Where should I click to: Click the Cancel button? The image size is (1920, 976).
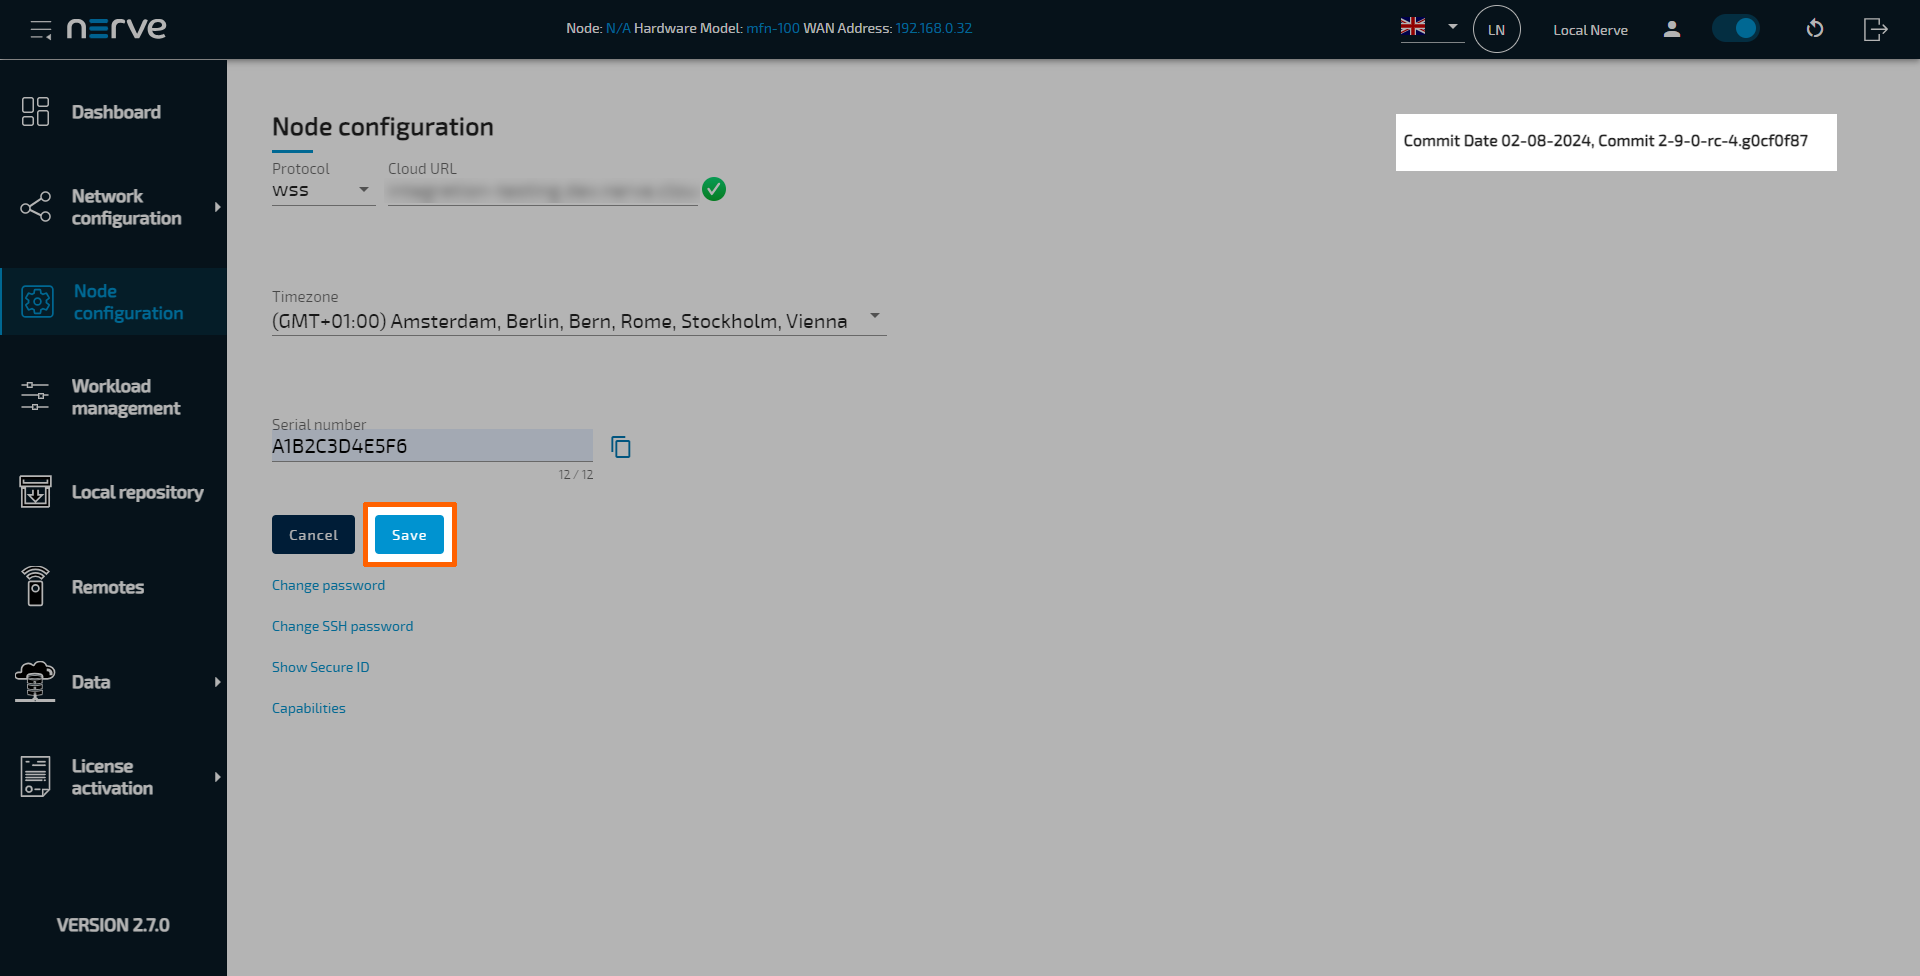tap(313, 535)
